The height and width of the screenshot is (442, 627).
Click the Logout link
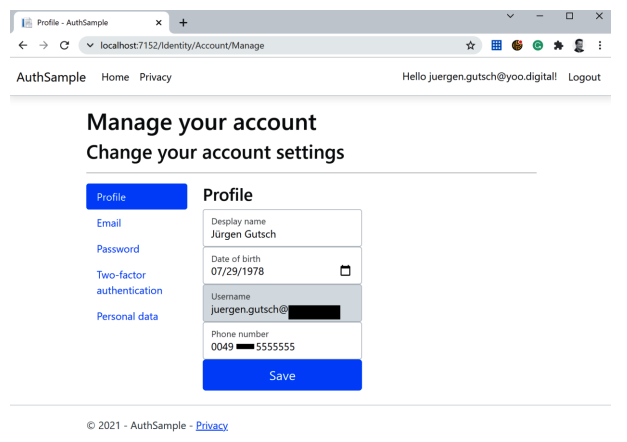click(x=584, y=78)
